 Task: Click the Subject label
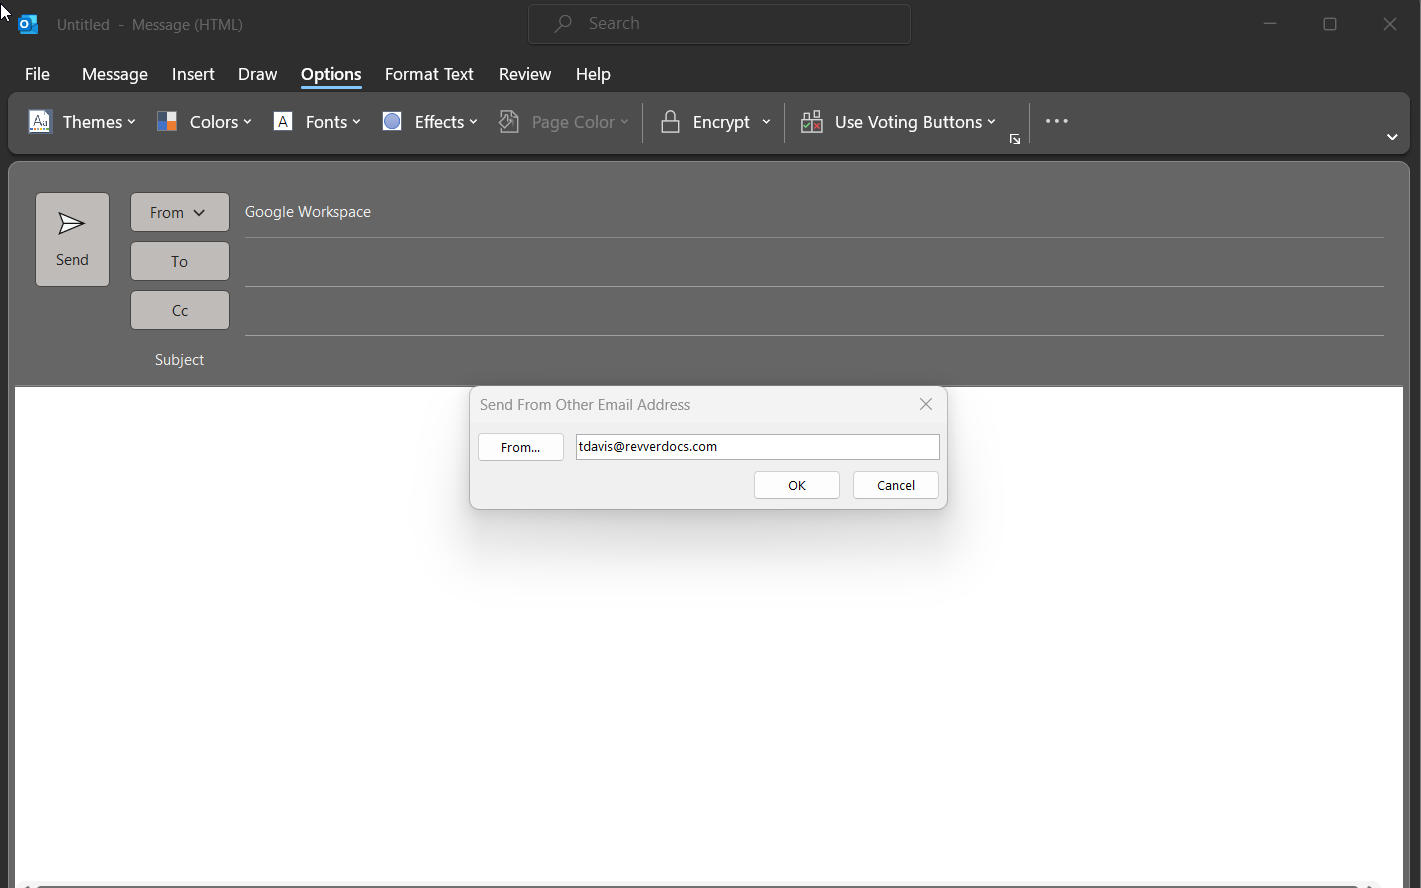click(x=179, y=359)
